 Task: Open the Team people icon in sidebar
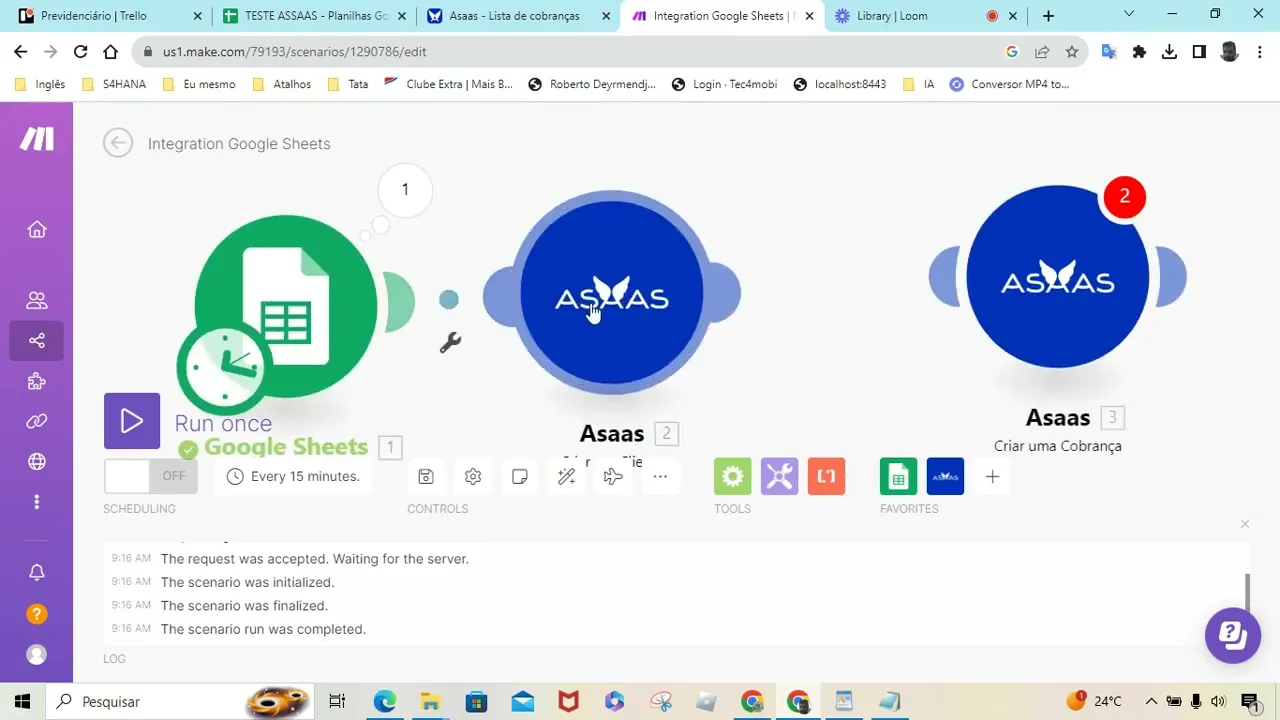click(x=37, y=300)
